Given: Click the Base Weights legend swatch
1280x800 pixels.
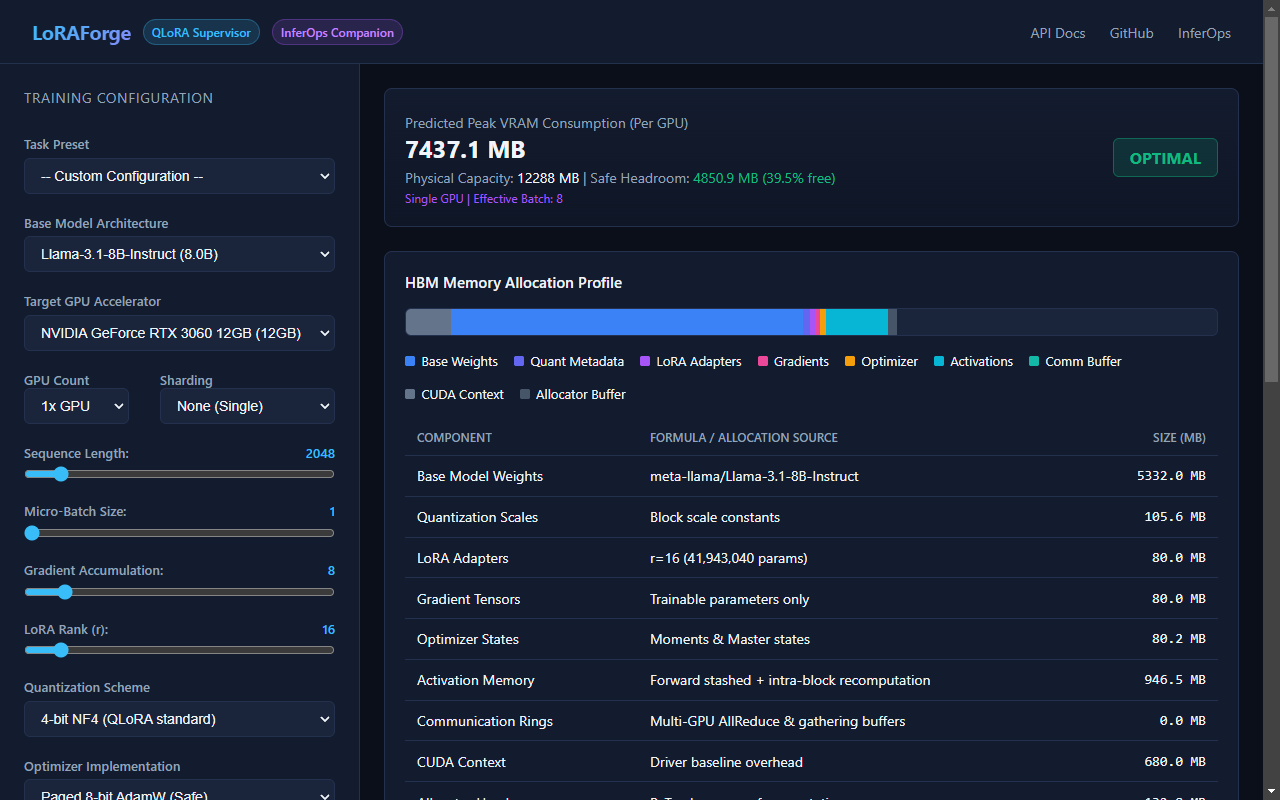Looking at the screenshot, I should [x=410, y=361].
